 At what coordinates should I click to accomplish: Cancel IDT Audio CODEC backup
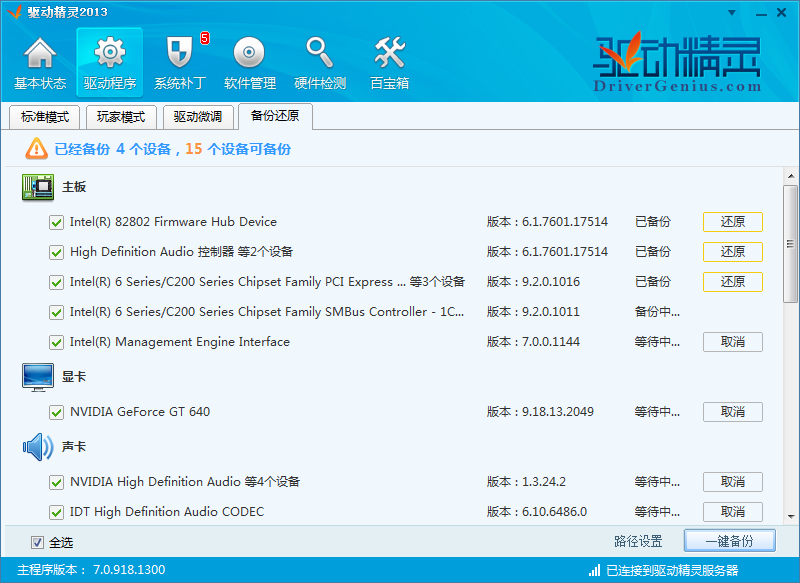pyautogui.click(x=733, y=512)
